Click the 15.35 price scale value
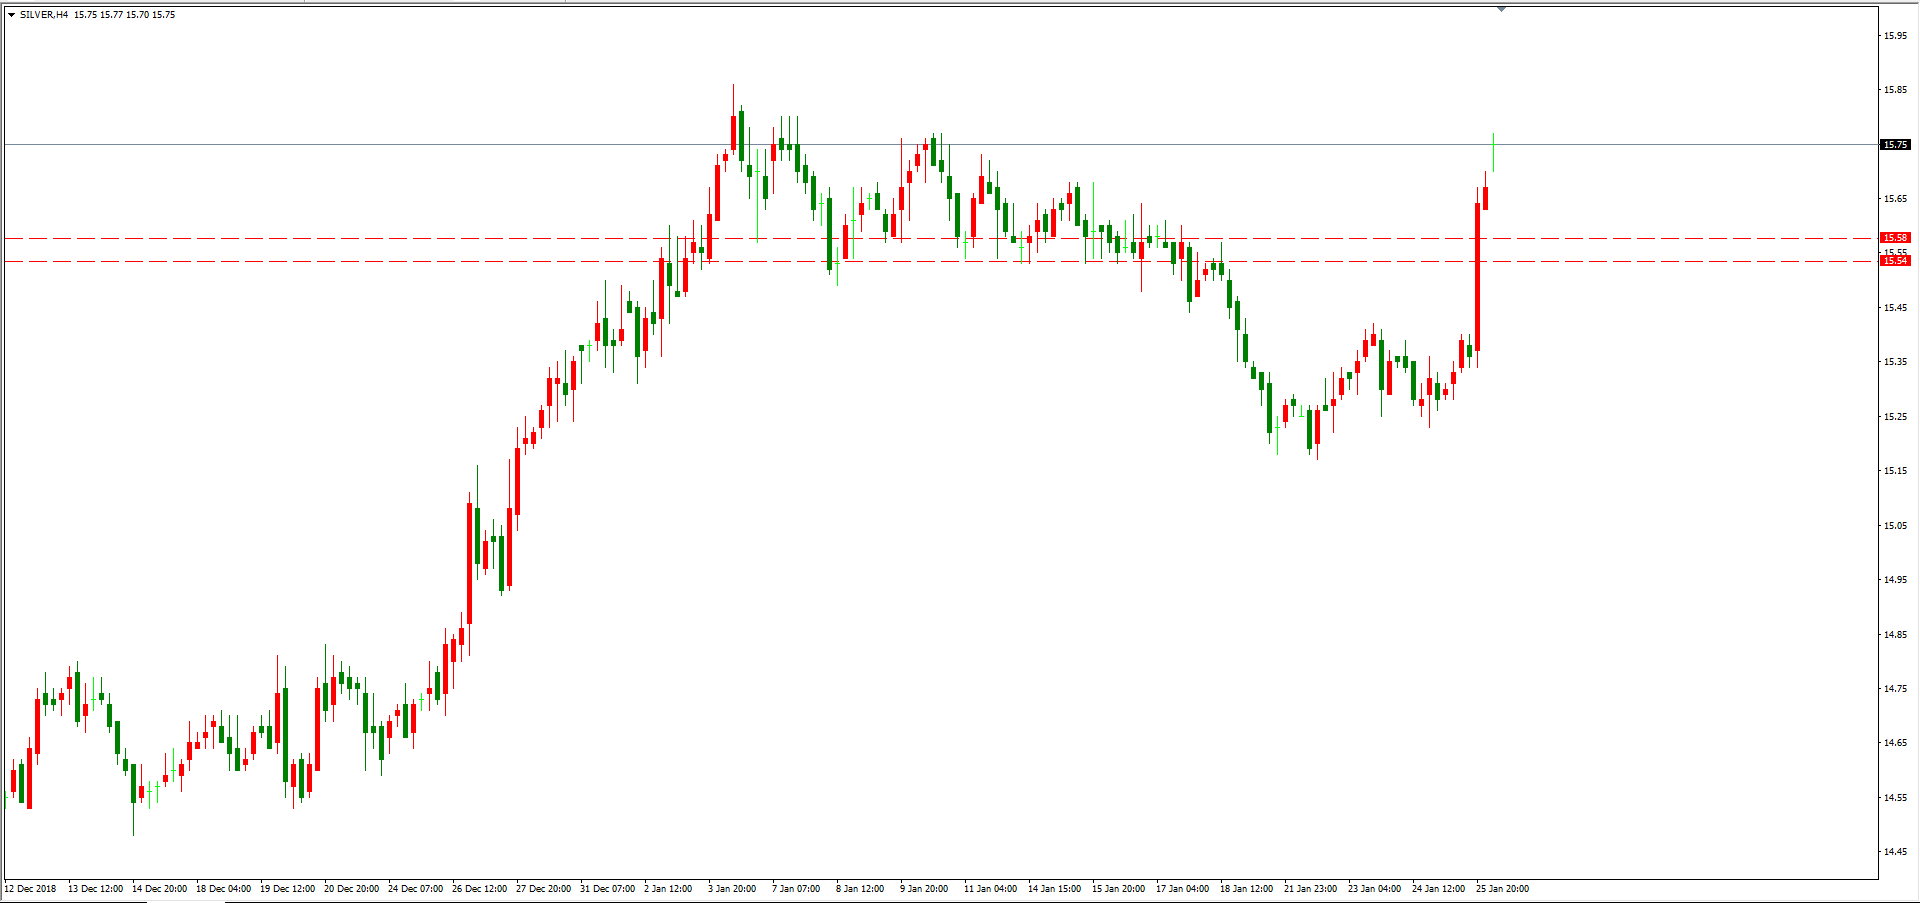The height and width of the screenshot is (903, 1920). click(1895, 362)
